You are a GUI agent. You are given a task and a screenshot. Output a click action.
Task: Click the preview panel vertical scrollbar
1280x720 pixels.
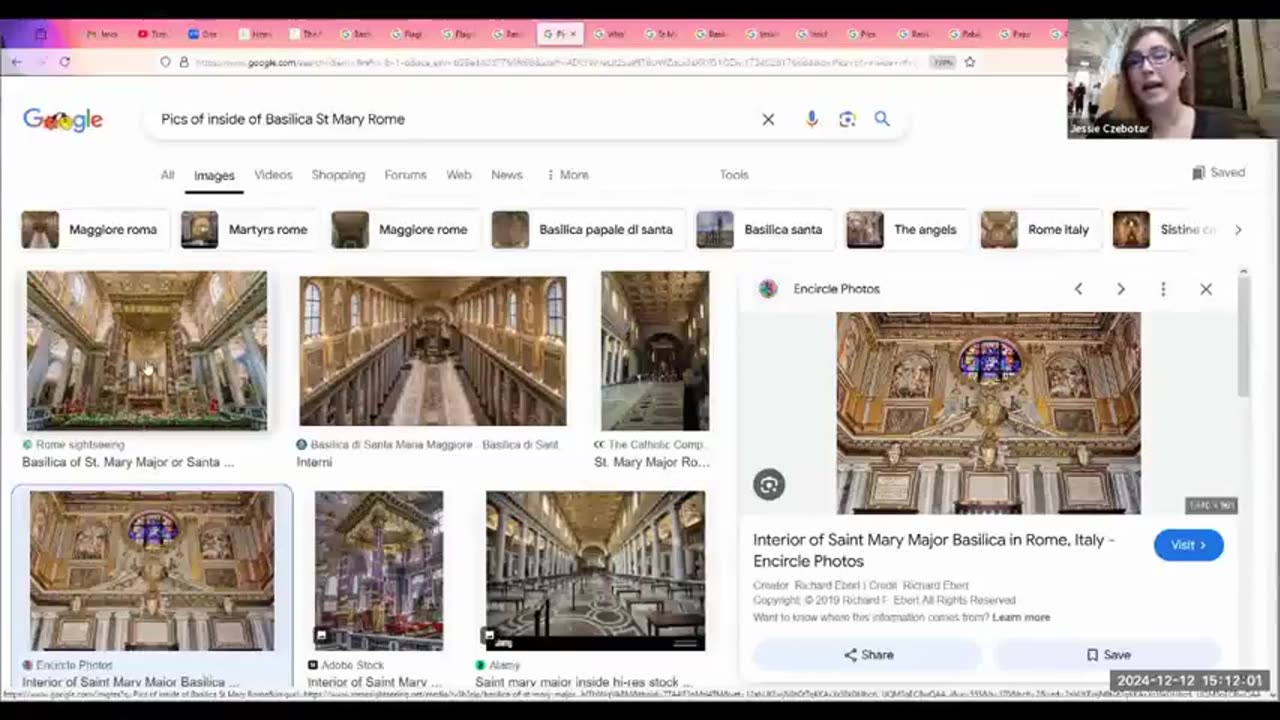[x=1243, y=337]
